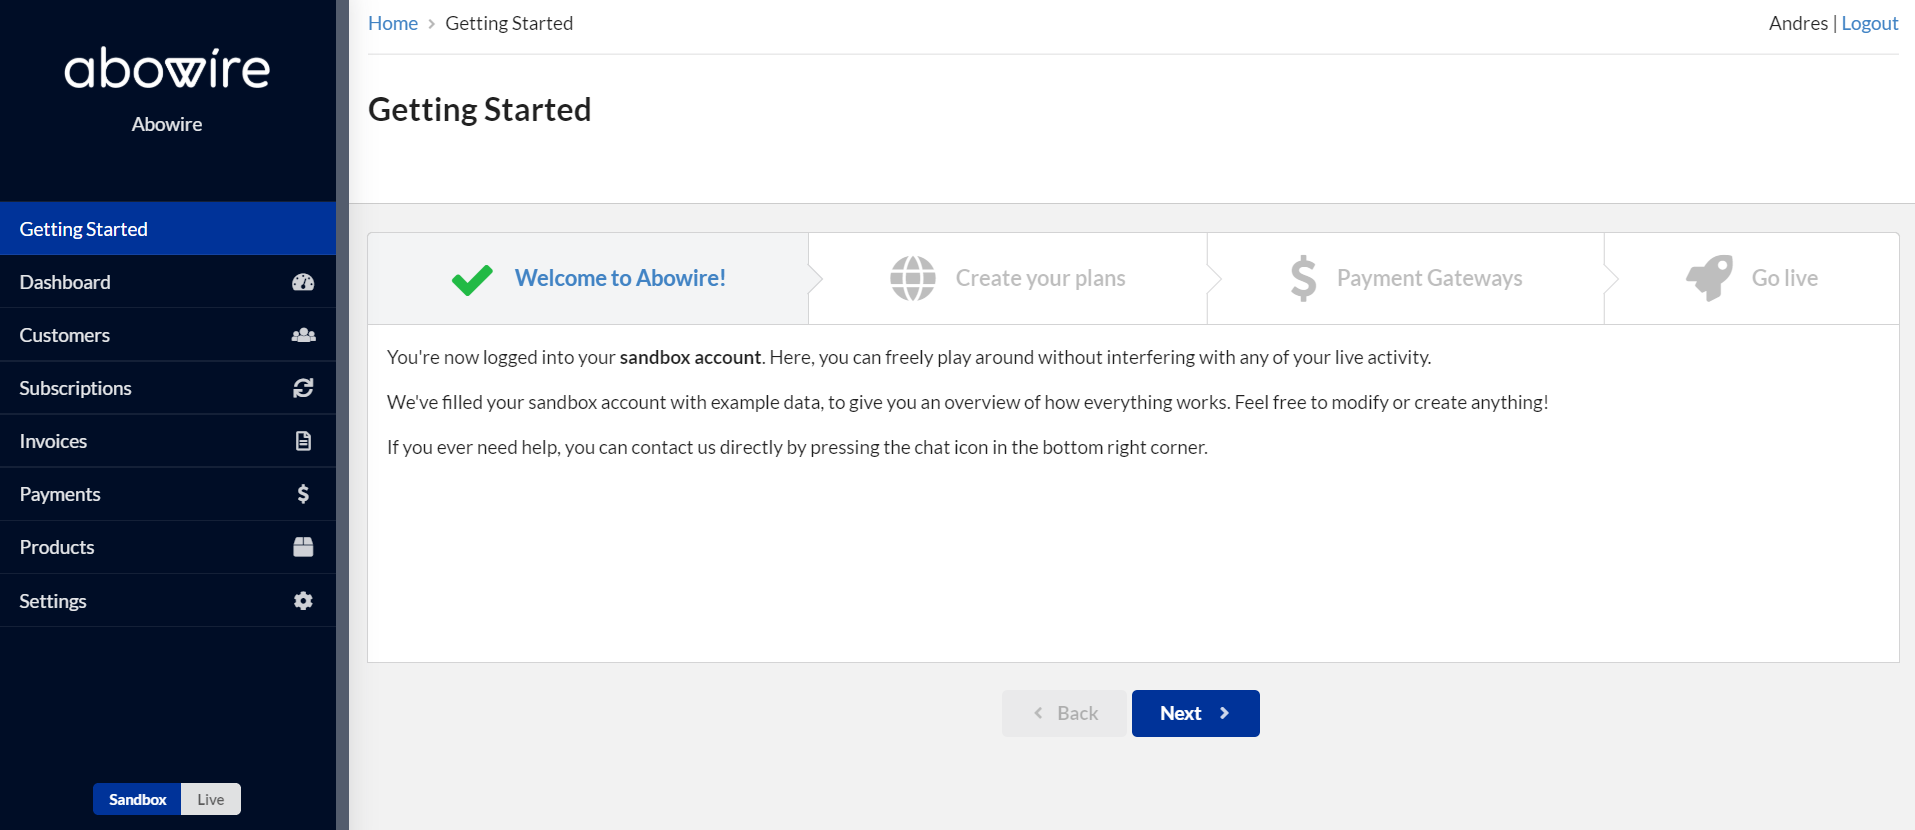Open Getting Started in the sidebar

point(168,229)
